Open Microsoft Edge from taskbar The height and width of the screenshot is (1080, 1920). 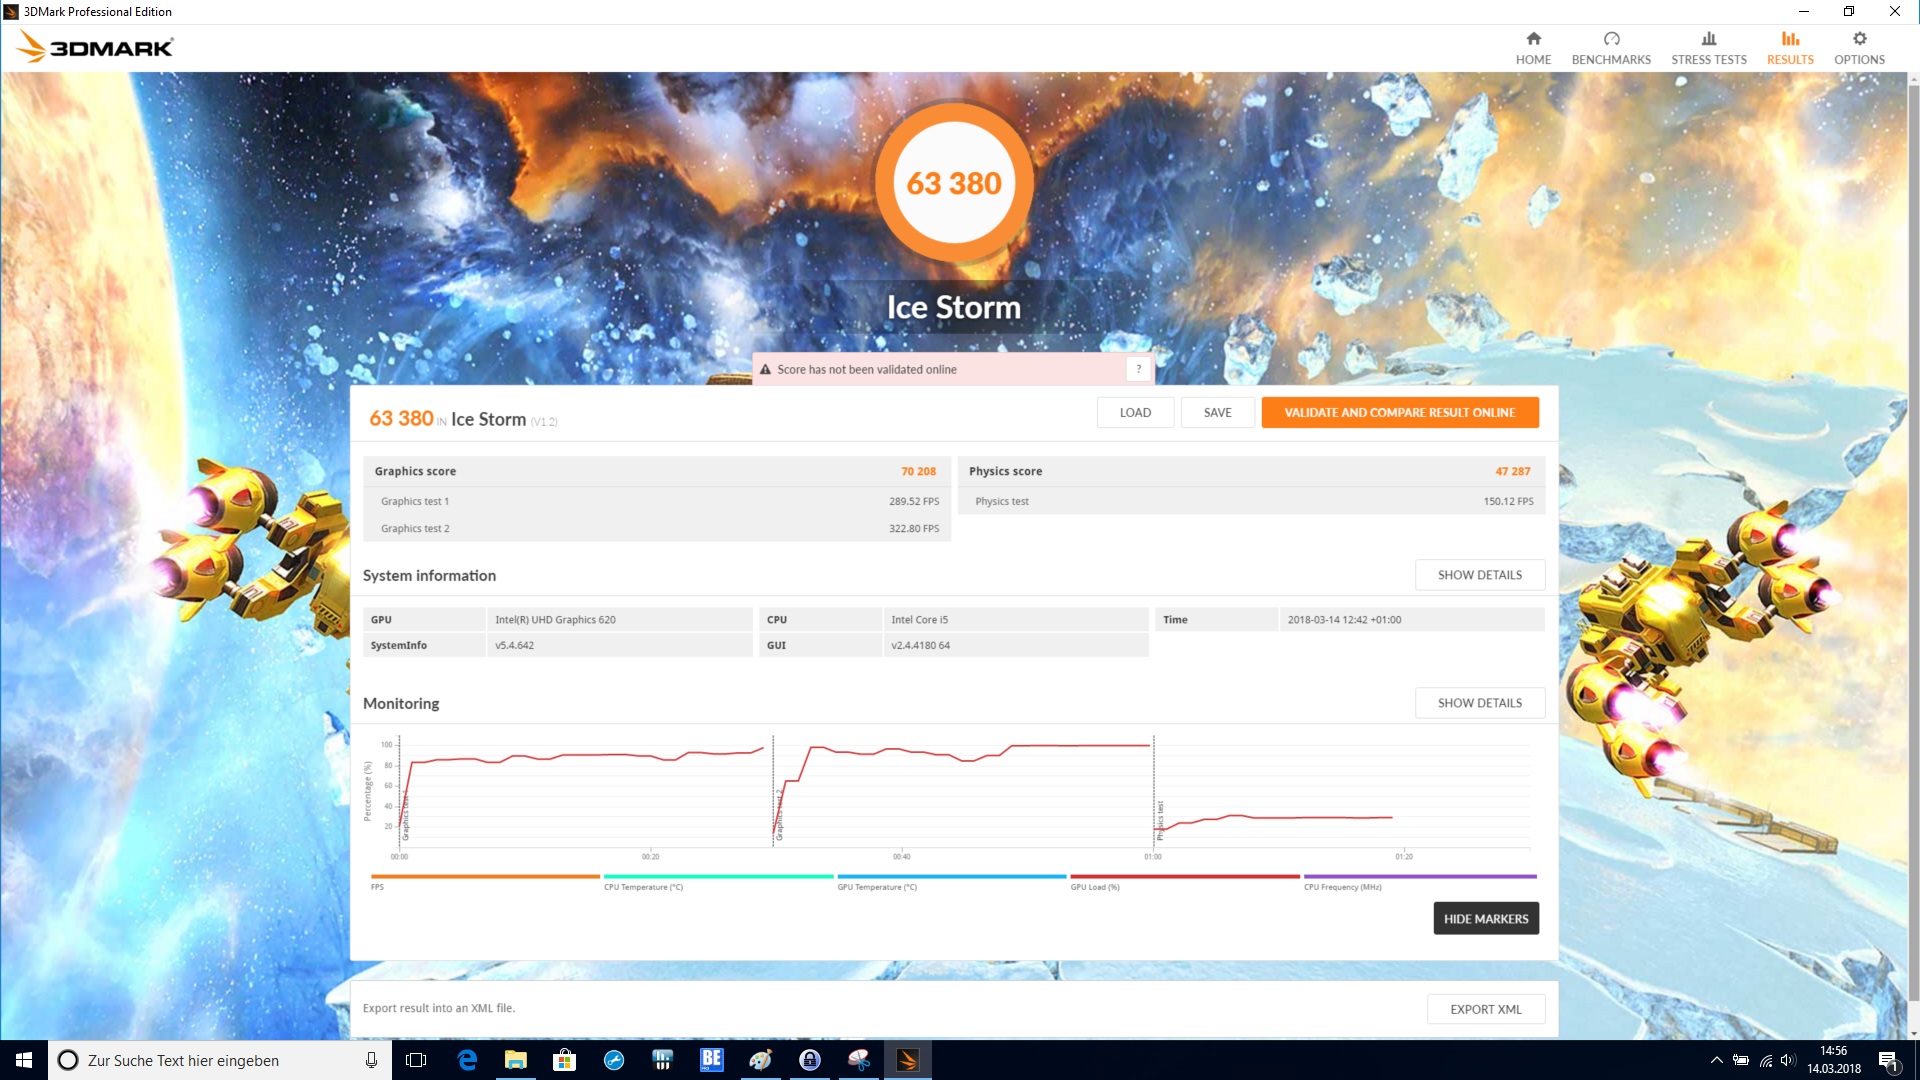(467, 1060)
